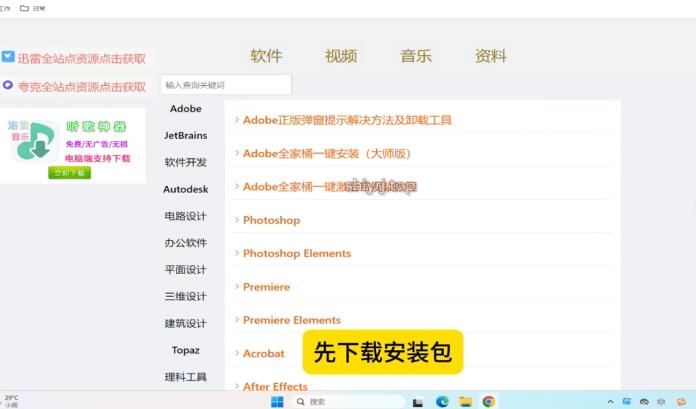Click the Quark icon beside 夸克全站点资源
The height and width of the screenshot is (409, 696).
click(x=8, y=85)
